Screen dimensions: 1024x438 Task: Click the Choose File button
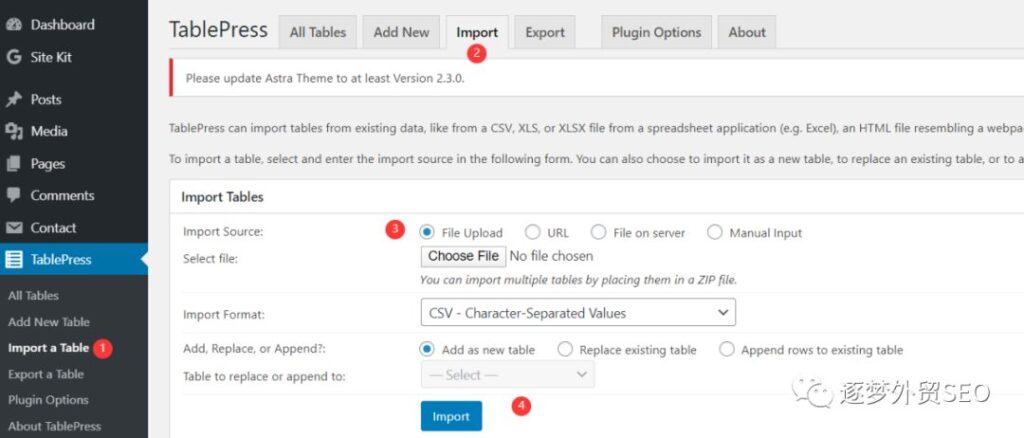tap(463, 256)
